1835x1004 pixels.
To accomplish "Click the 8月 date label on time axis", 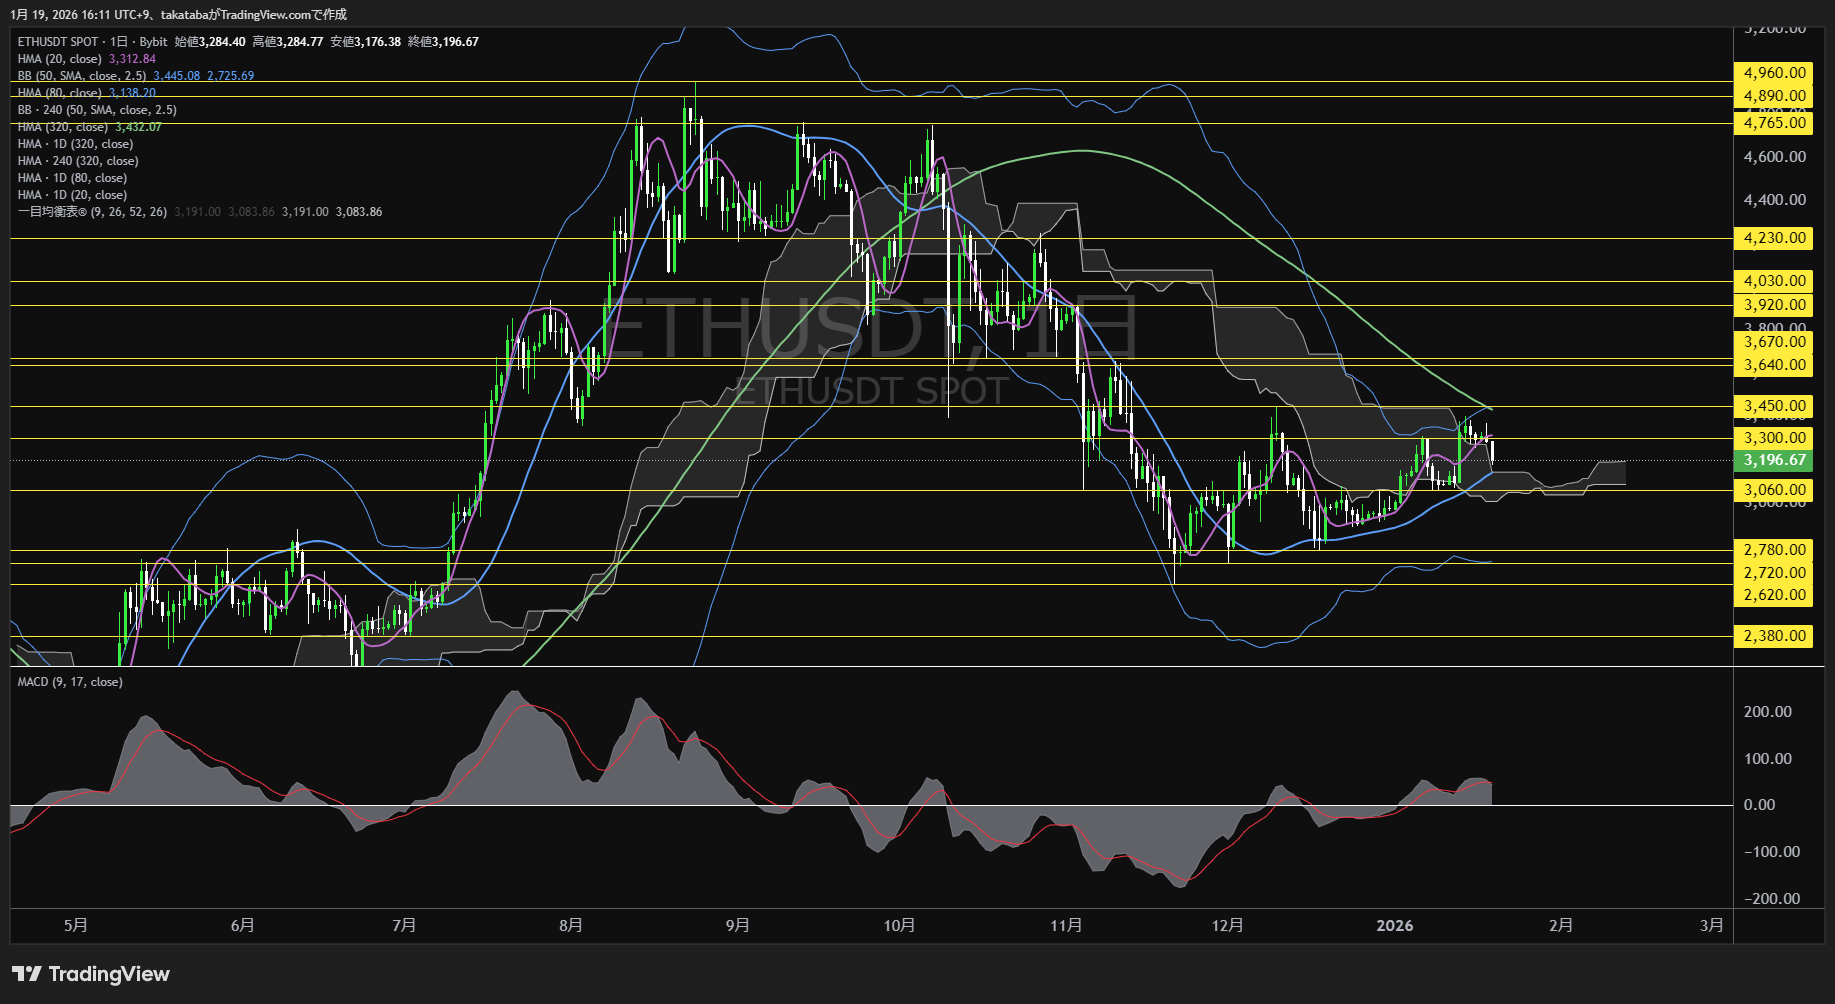I will (x=571, y=925).
